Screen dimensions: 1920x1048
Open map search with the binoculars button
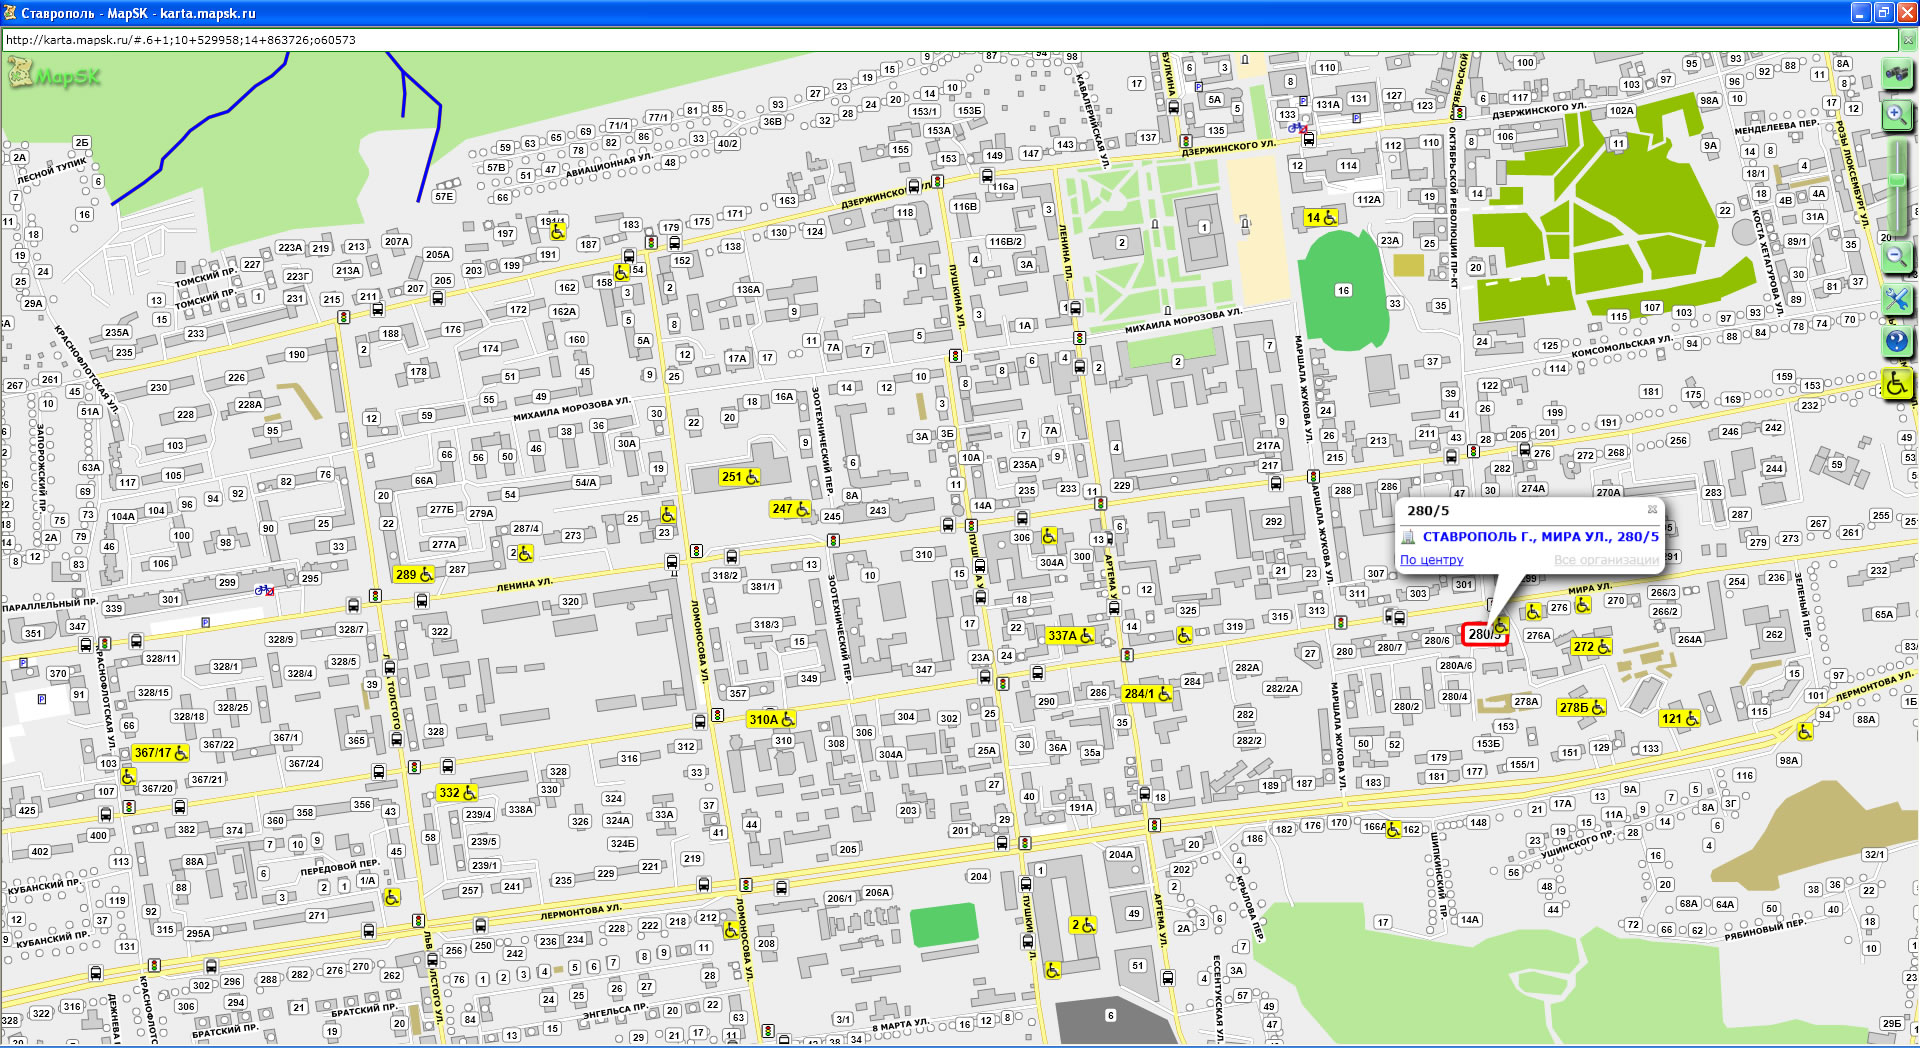1897,74
